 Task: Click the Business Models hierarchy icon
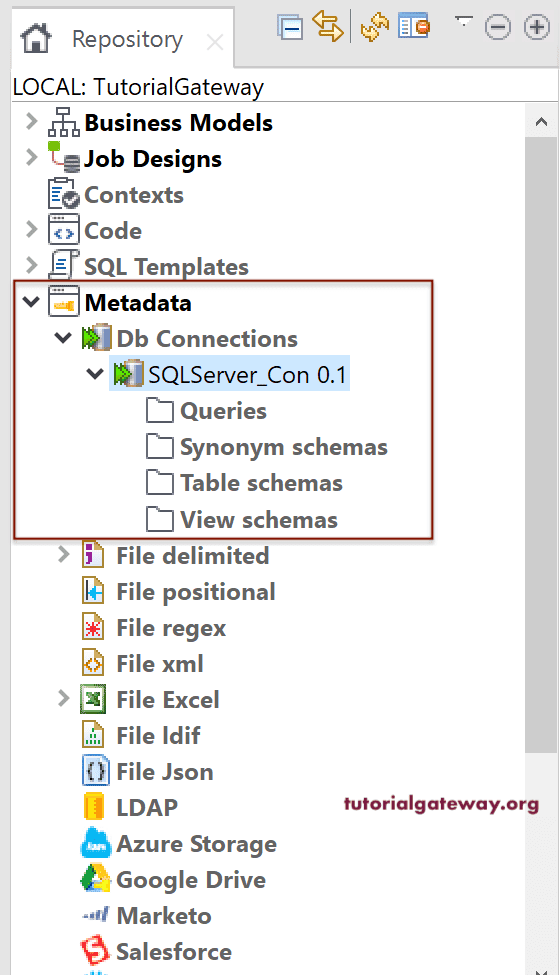pos(64,122)
